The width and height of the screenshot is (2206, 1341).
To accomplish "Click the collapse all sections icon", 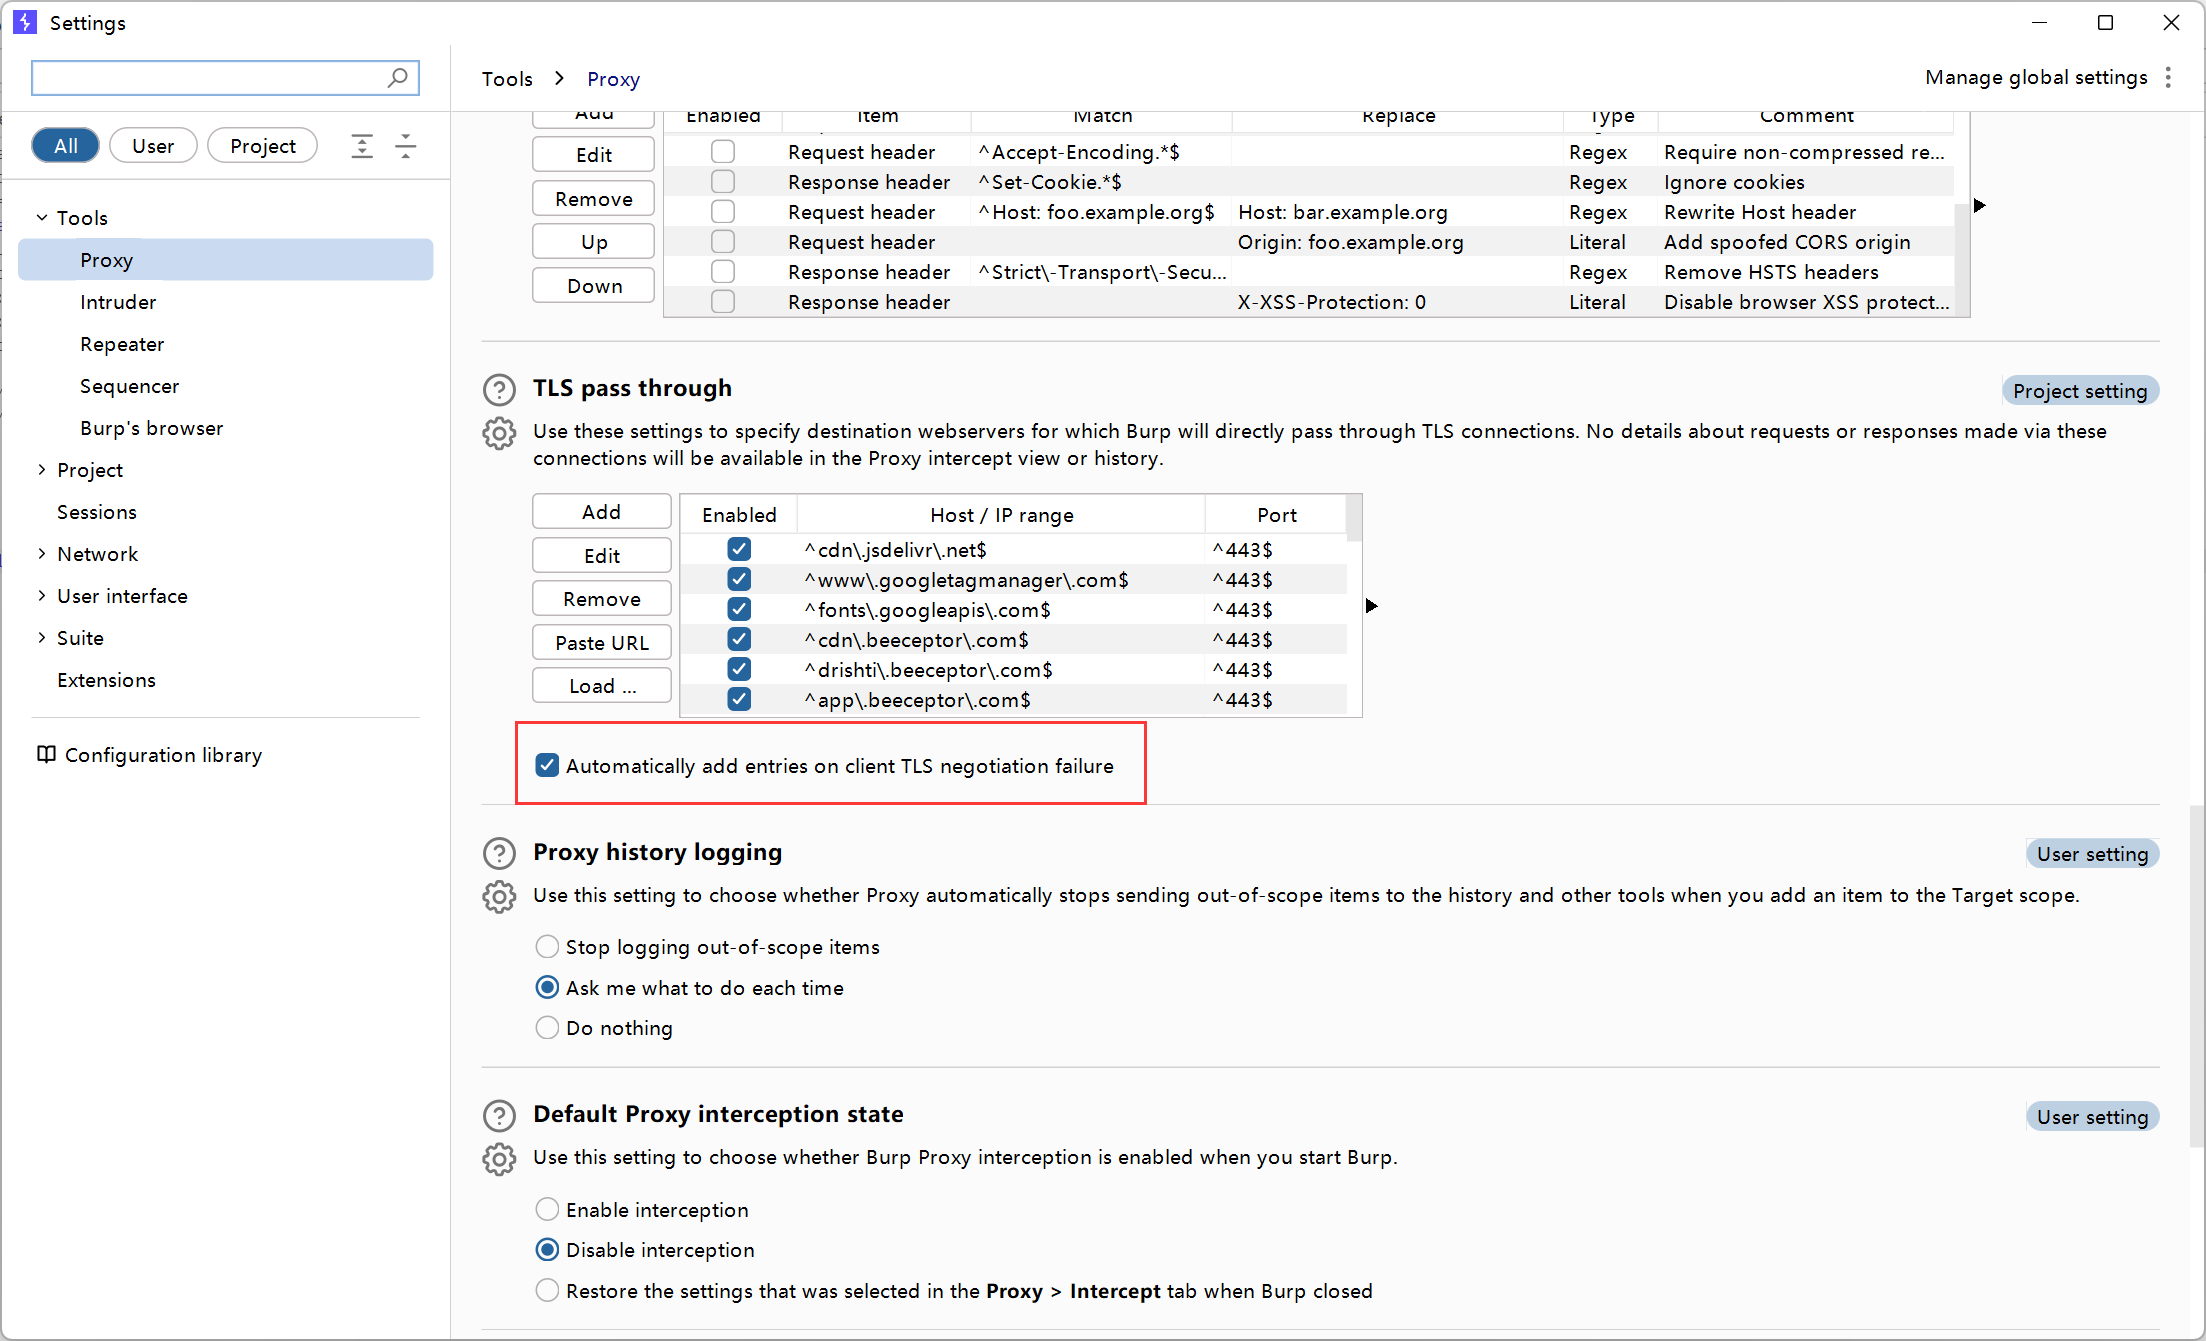I will point(405,146).
